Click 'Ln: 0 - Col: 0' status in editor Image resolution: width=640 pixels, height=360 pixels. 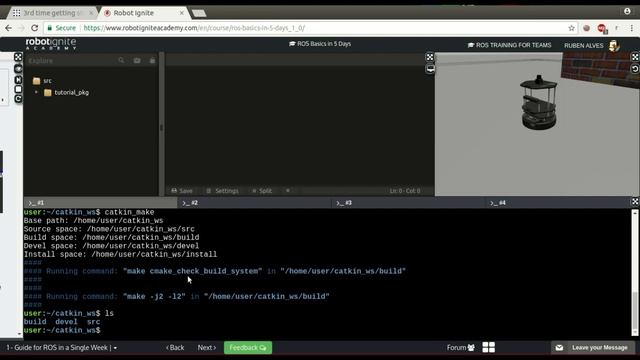click(404, 191)
